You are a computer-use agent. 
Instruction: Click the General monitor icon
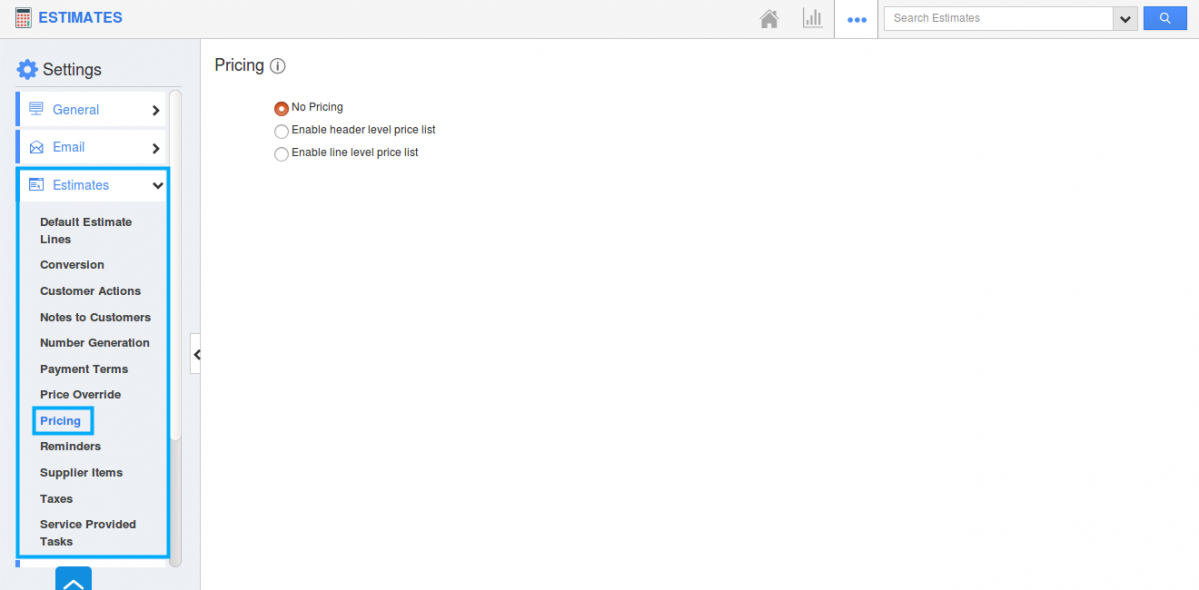(37, 109)
